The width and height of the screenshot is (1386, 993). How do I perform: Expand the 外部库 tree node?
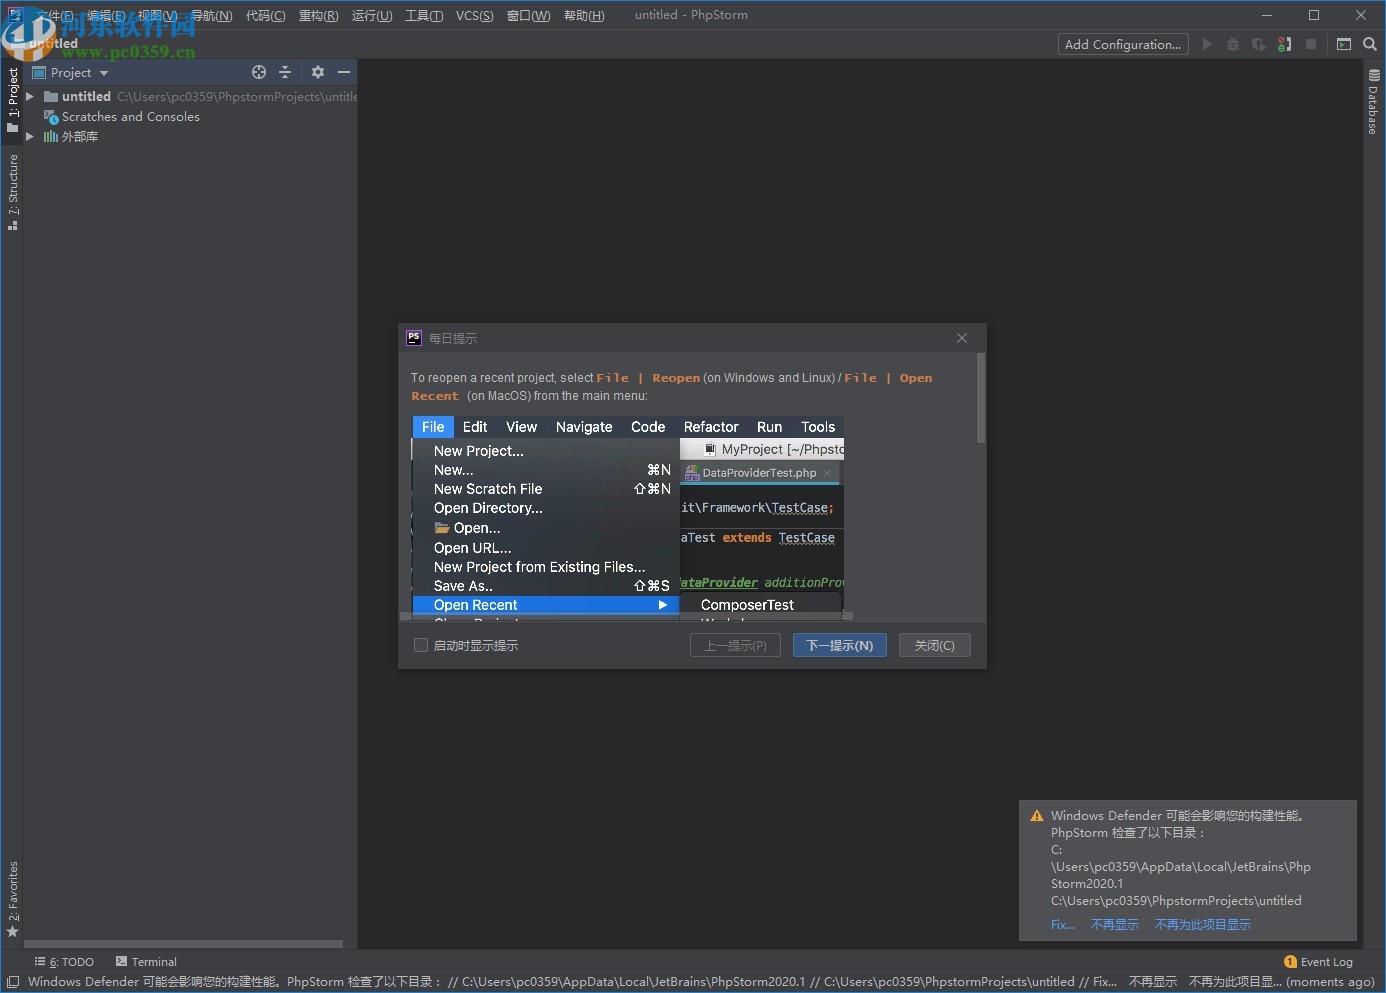29,136
